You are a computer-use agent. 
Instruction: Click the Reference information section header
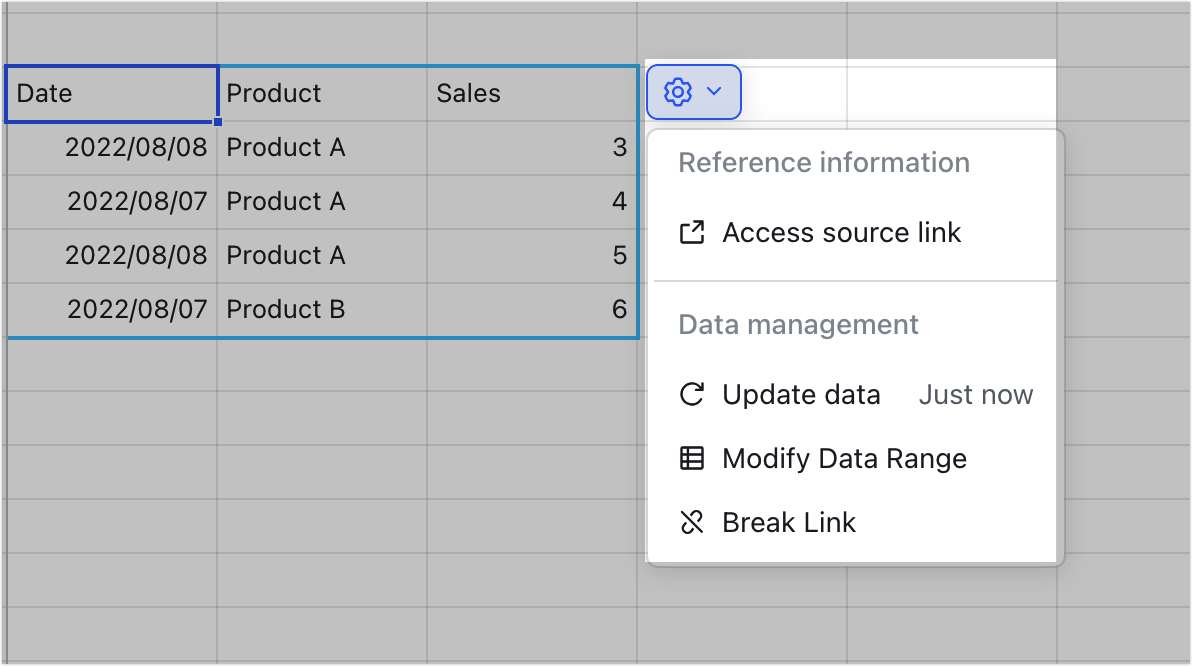click(823, 162)
